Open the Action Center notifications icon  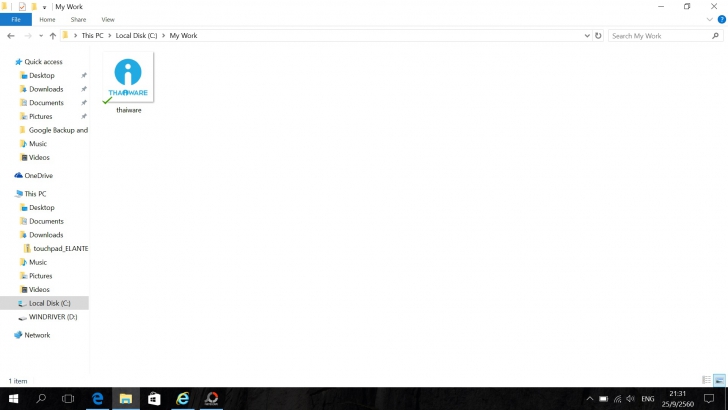click(708, 398)
